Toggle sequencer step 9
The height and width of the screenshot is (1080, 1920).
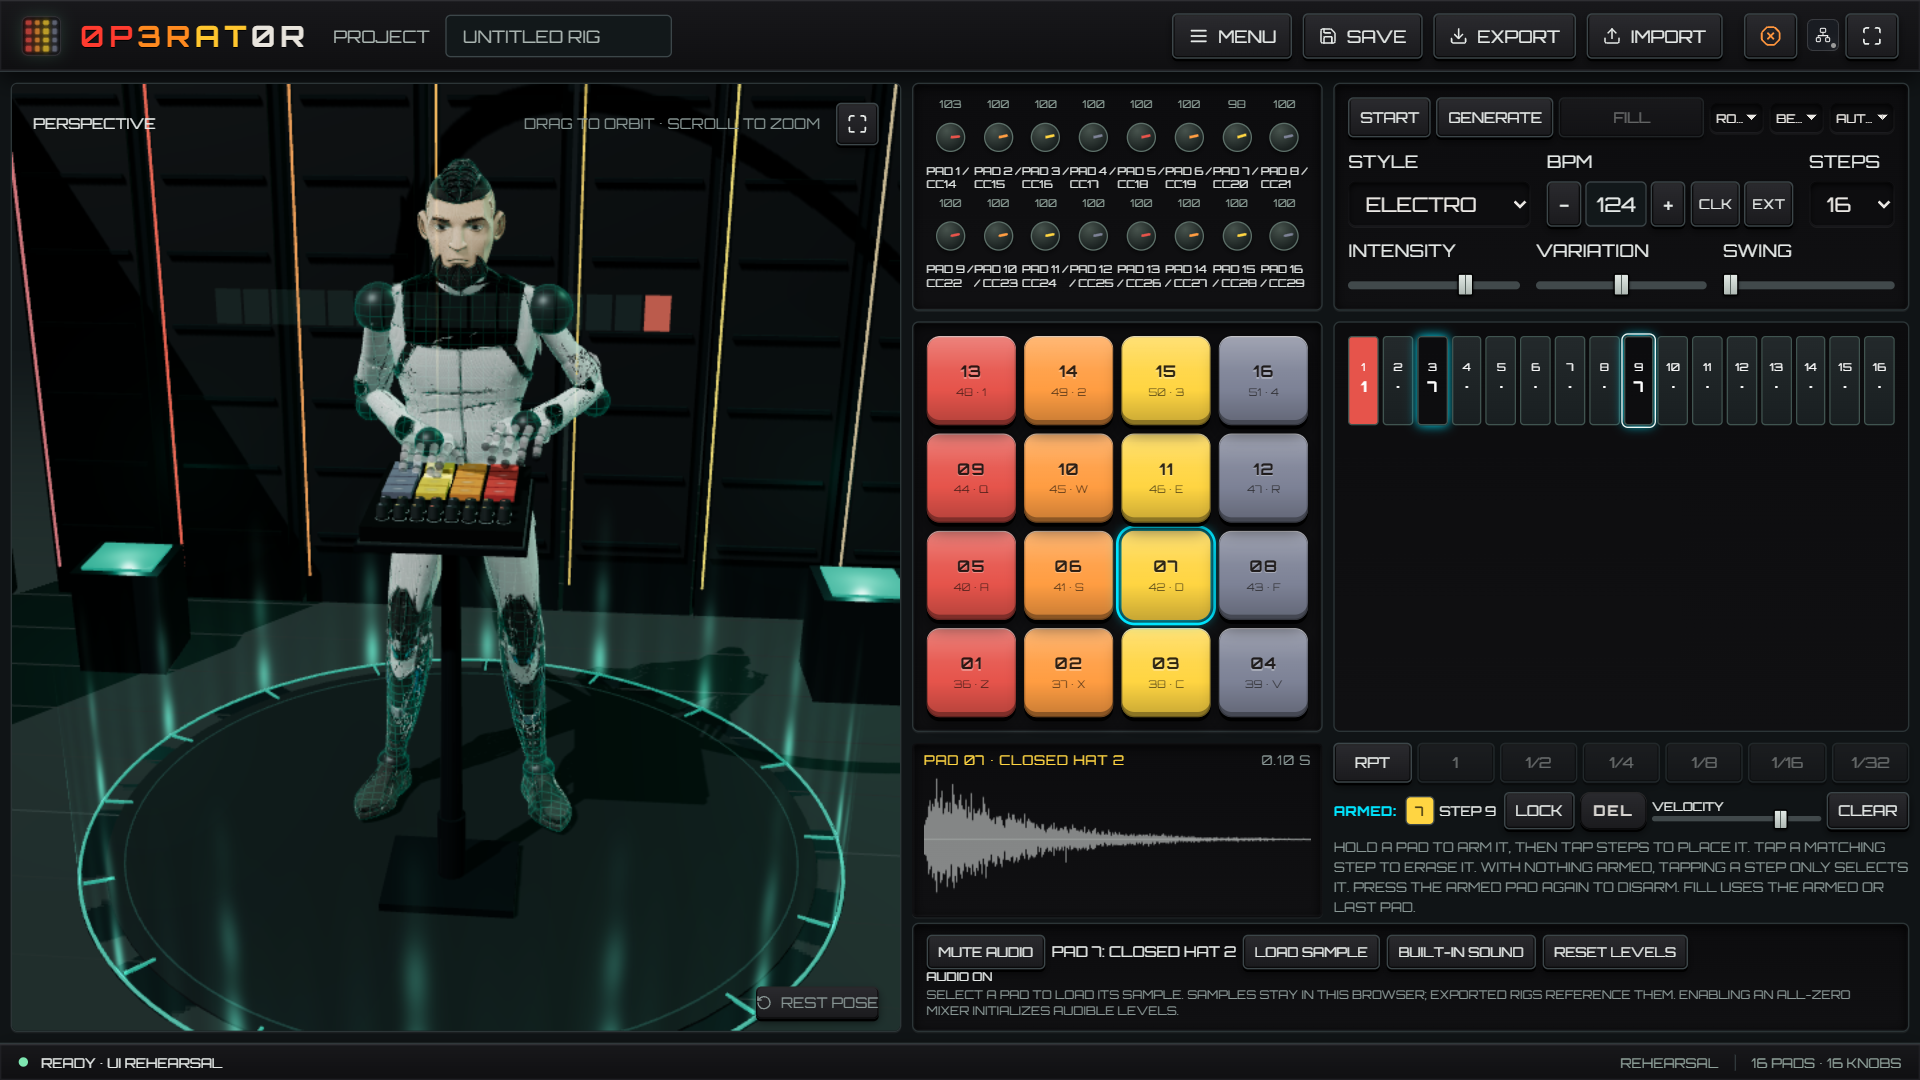click(1638, 380)
